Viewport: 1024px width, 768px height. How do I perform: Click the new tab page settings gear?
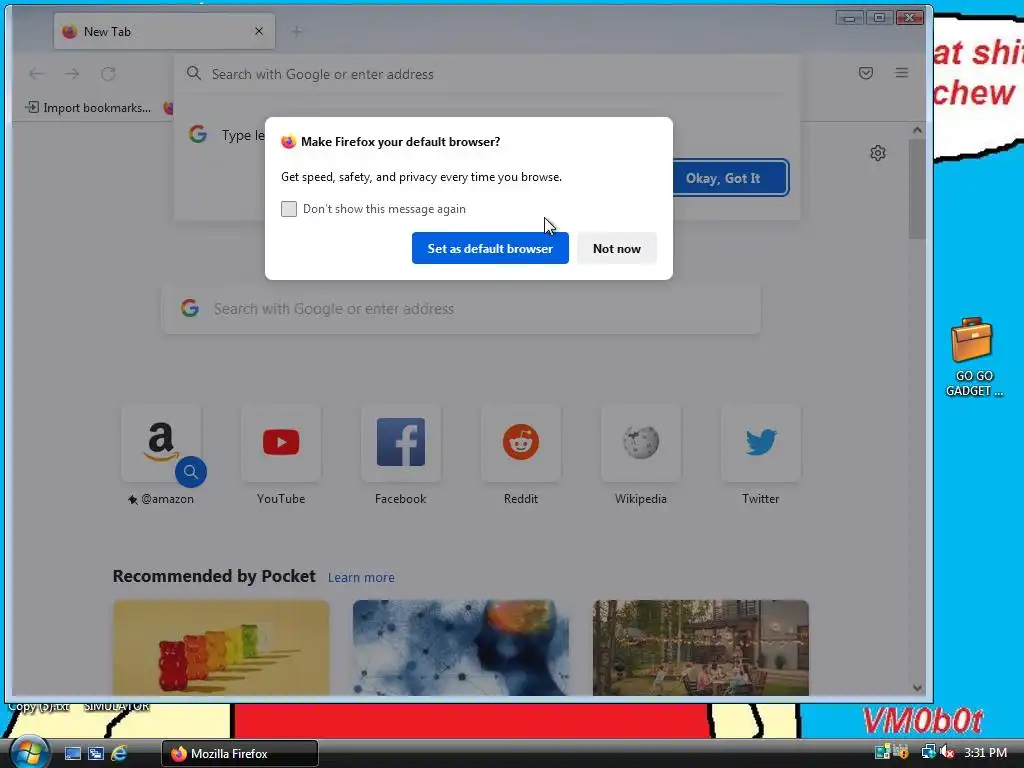click(878, 153)
